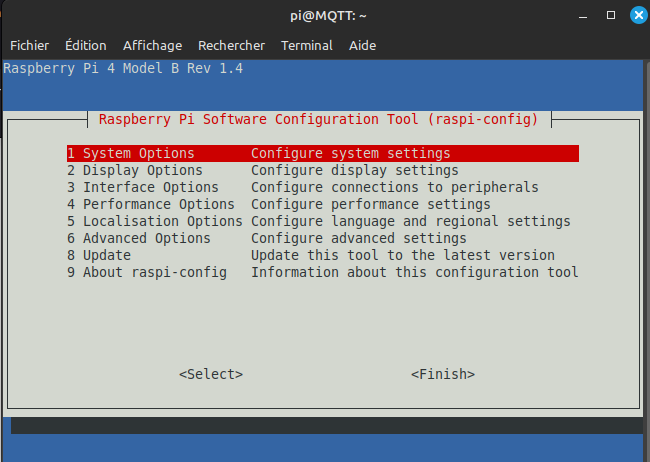The image size is (650, 462).
Task: Open the Édition menu
Action: point(85,45)
